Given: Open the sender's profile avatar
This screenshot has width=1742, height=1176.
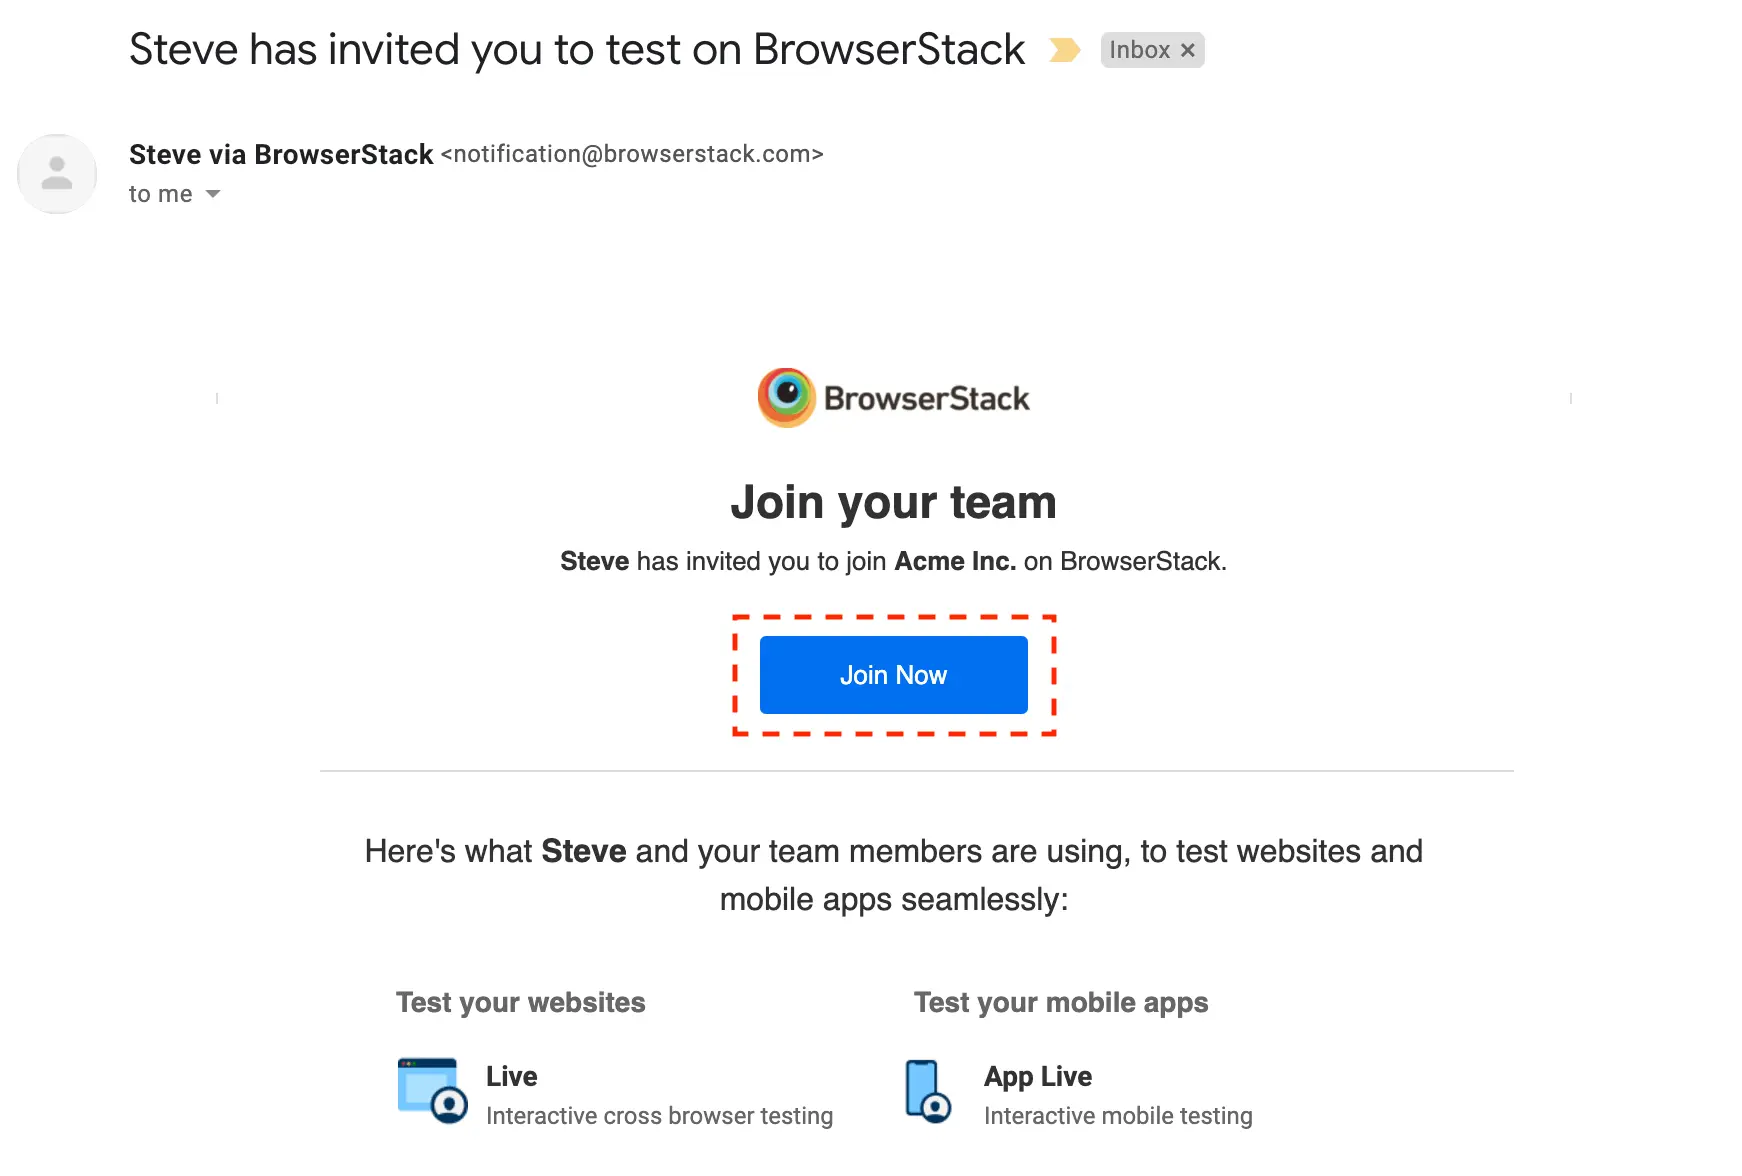Looking at the screenshot, I should (x=57, y=174).
